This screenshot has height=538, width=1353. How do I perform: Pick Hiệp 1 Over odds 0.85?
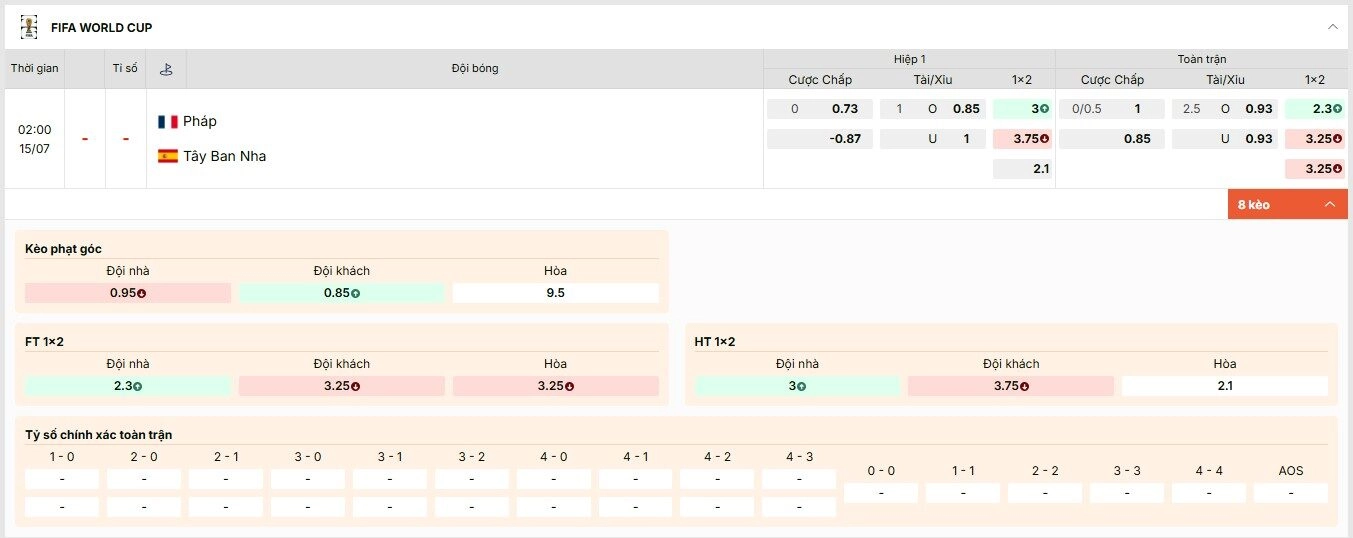tap(933, 109)
